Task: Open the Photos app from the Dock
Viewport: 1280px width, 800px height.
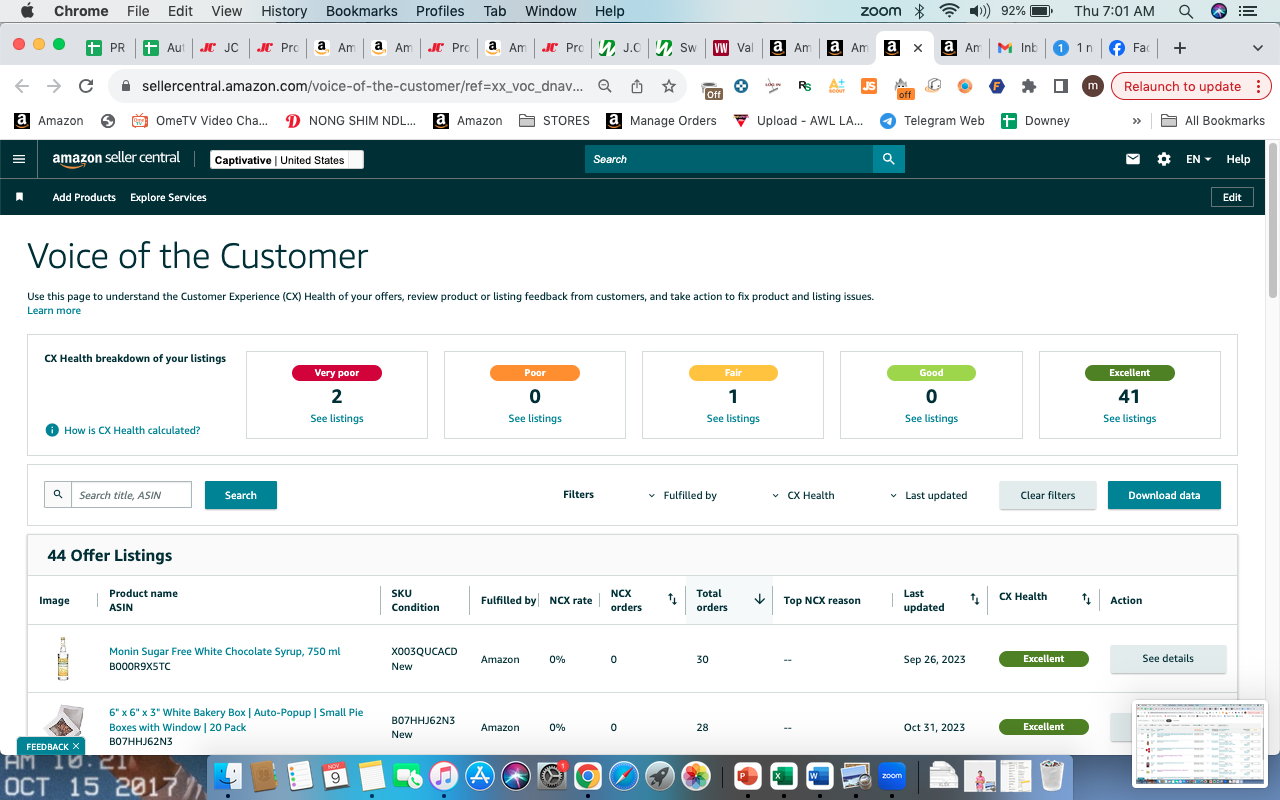Action: point(695,775)
